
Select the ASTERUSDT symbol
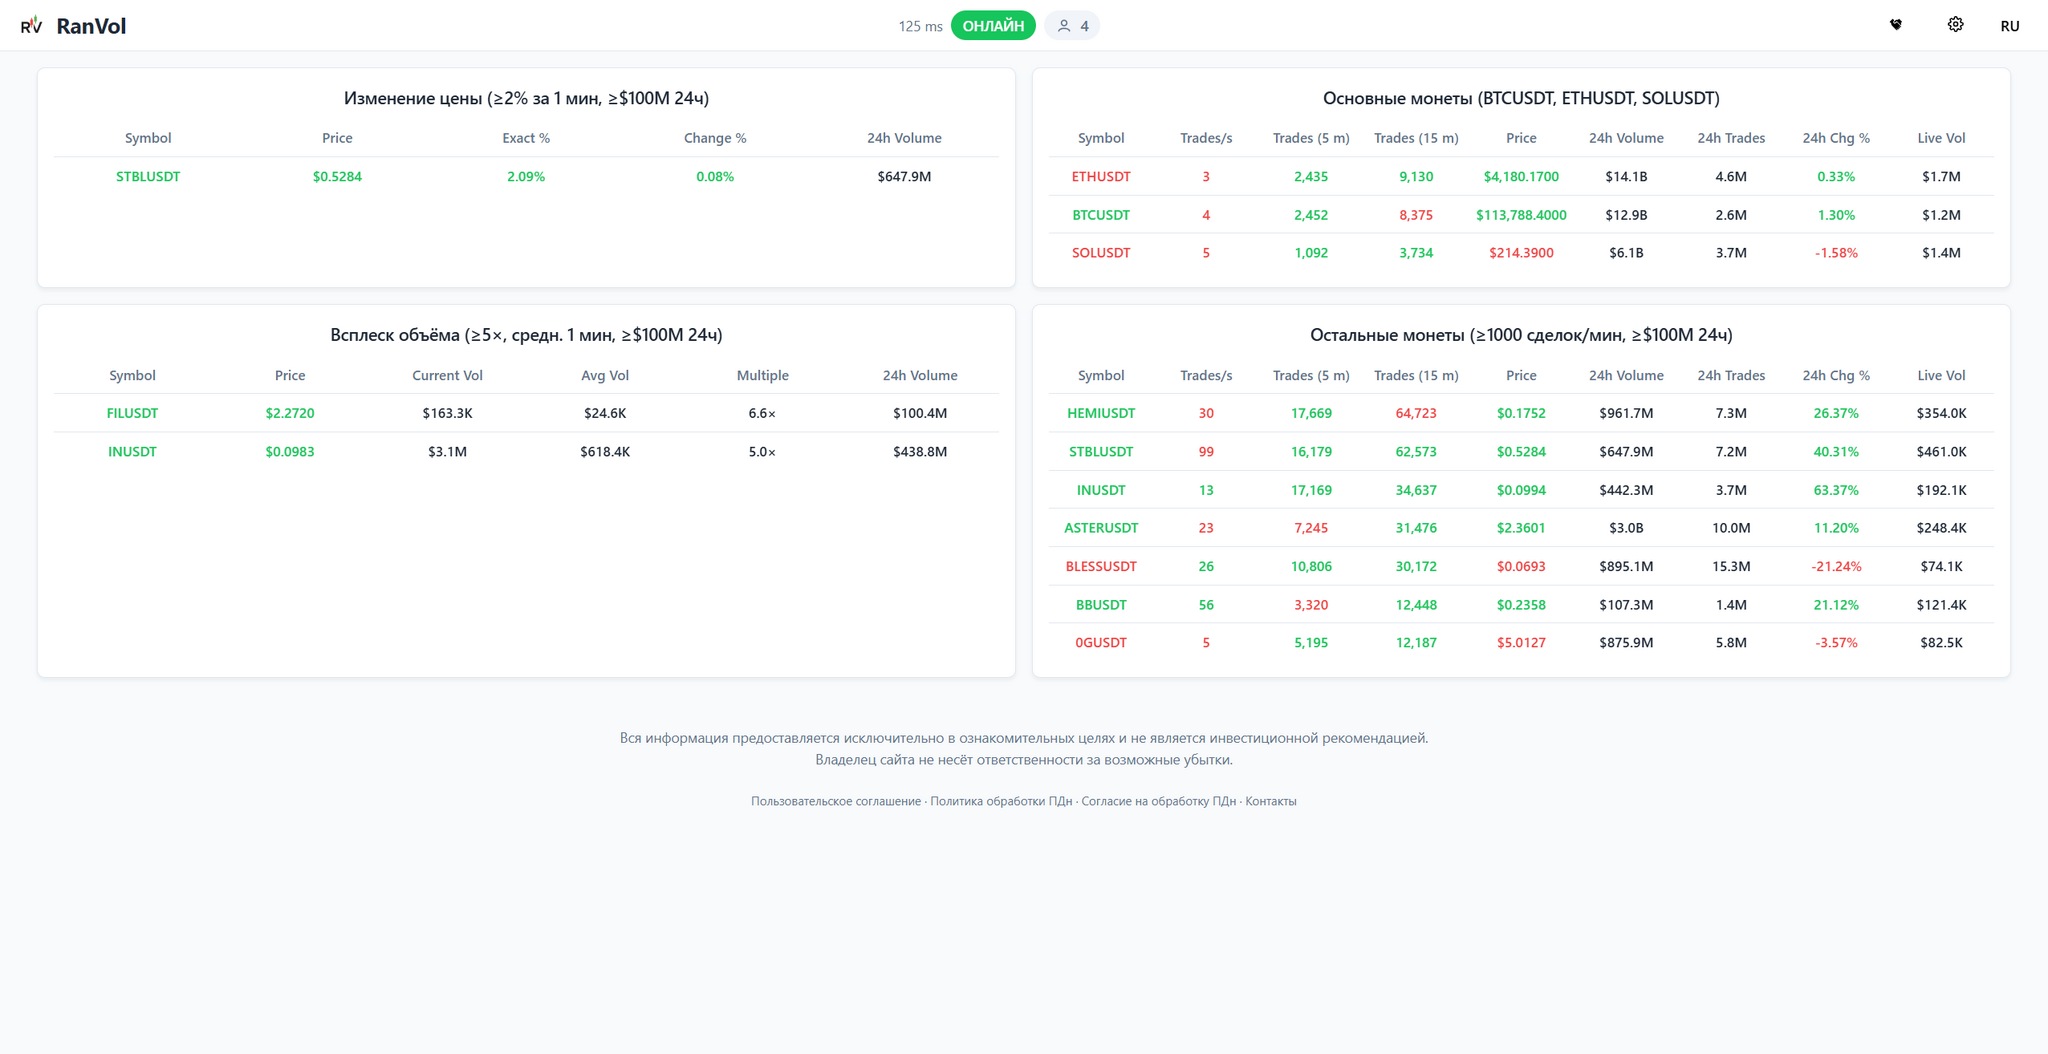[x=1100, y=528]
